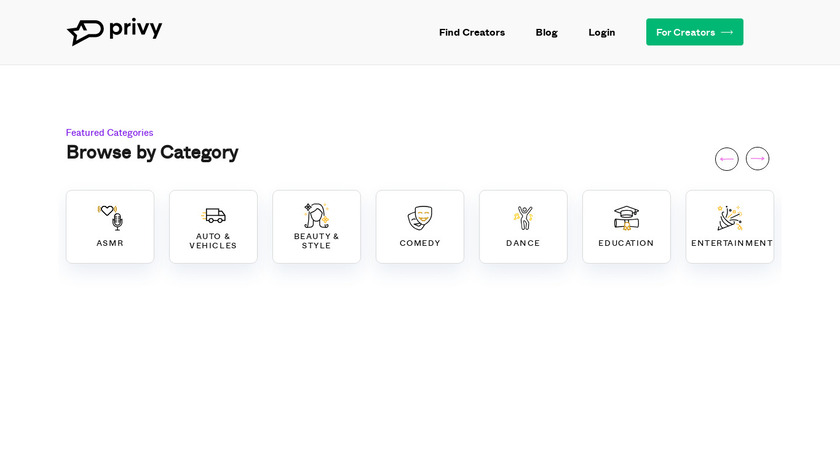Select the Entertainment category label
This screenshot has width=840, height=472.
[x=732, y=243]
